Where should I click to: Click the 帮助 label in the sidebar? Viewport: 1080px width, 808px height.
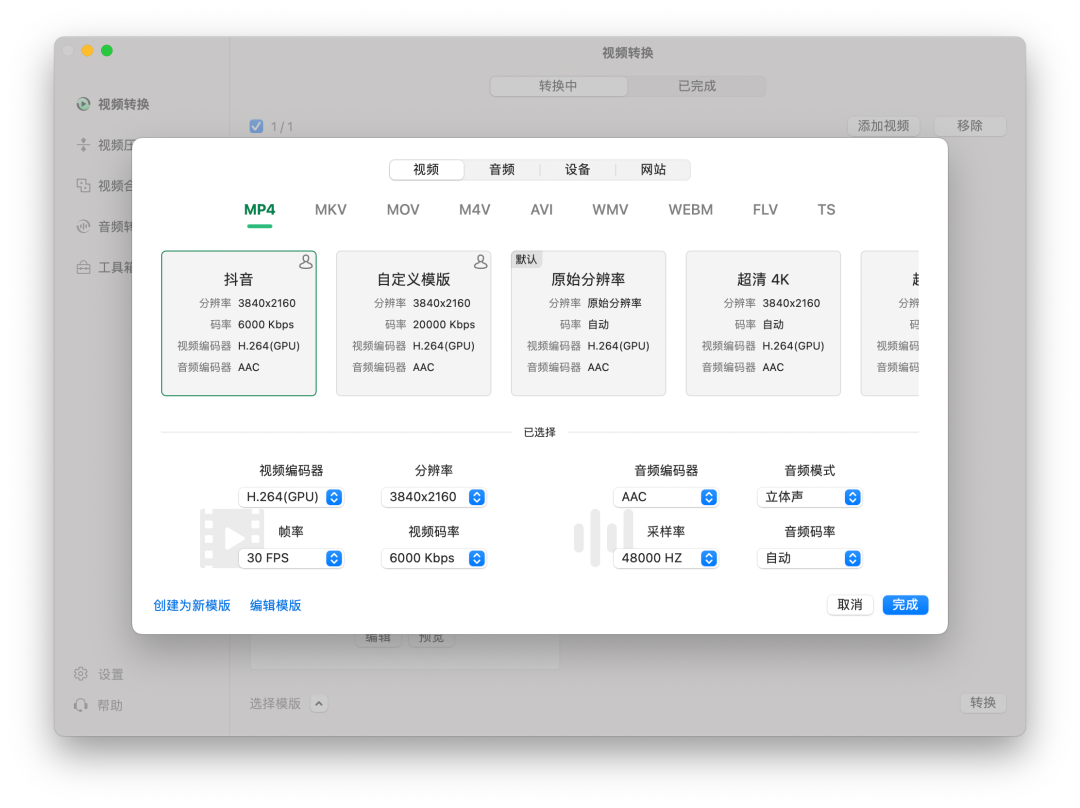point(110,705)
